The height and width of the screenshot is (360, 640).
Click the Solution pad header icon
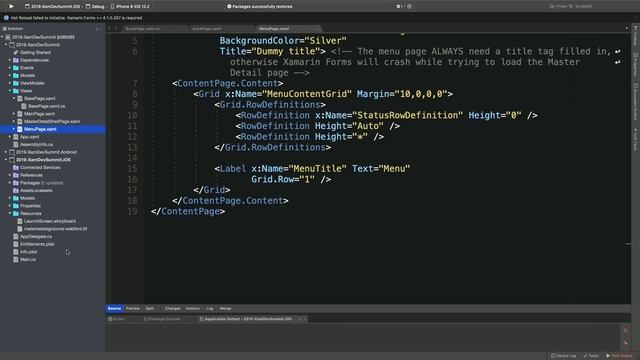4,29
